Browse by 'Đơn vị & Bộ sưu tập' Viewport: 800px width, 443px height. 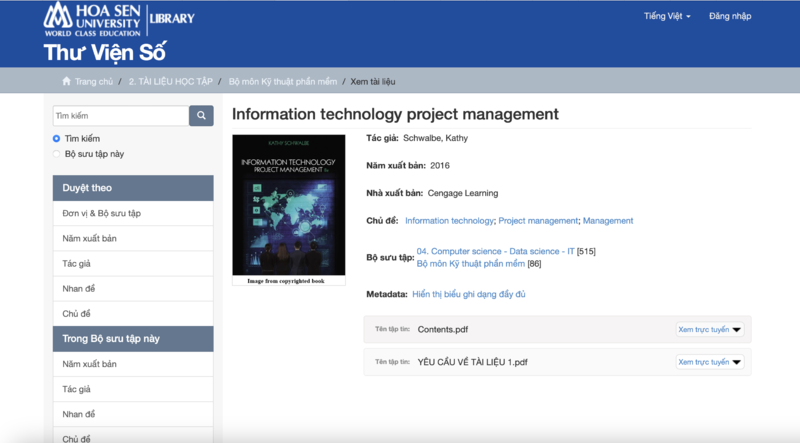point(97,213)
